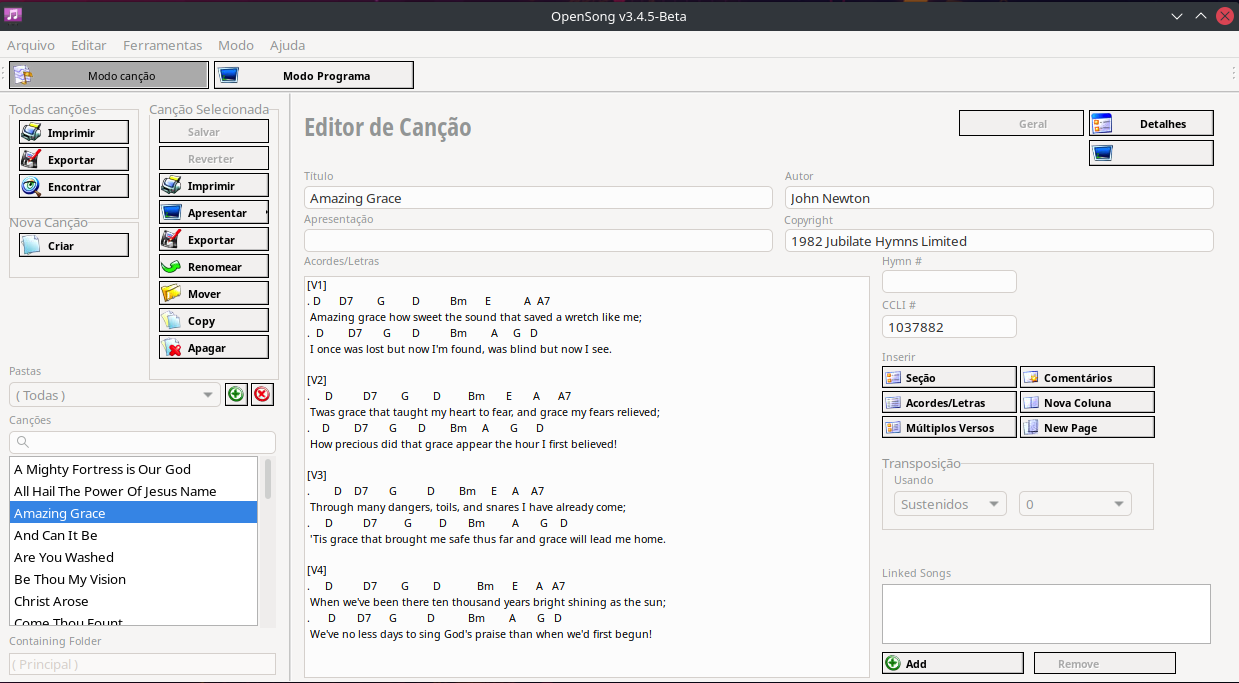Select Be Thou My Vision in song list

point(69,579)
